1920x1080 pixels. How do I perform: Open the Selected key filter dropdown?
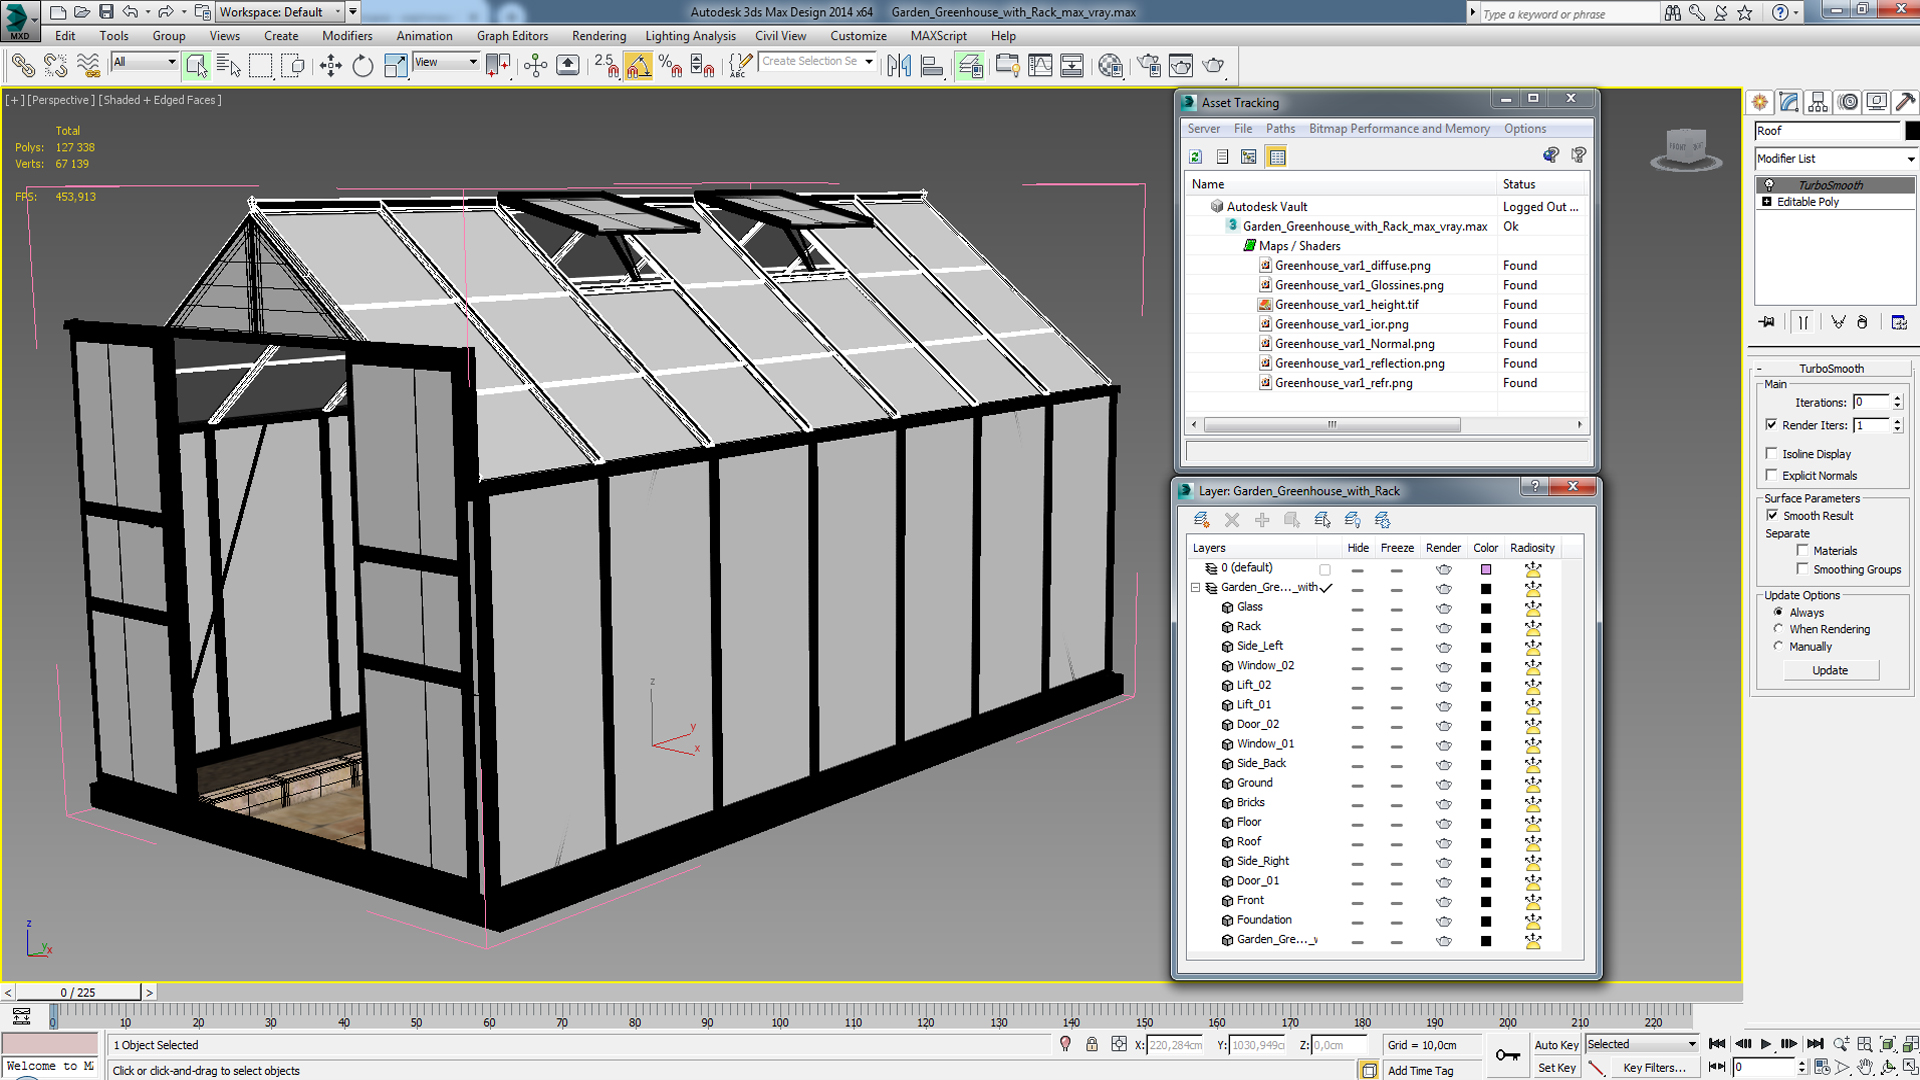(1641, 1044)
